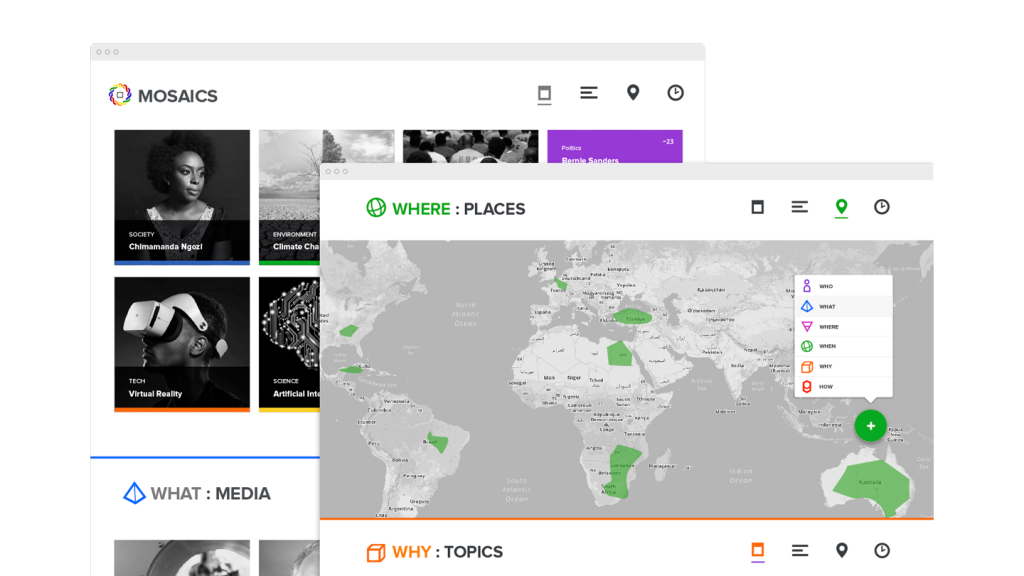Image resolution: width=1024 pixels, height=576 pixels.
Task: Click the orange cube icon beside WHY:TOPICS
Action: [x=375, y=551]
